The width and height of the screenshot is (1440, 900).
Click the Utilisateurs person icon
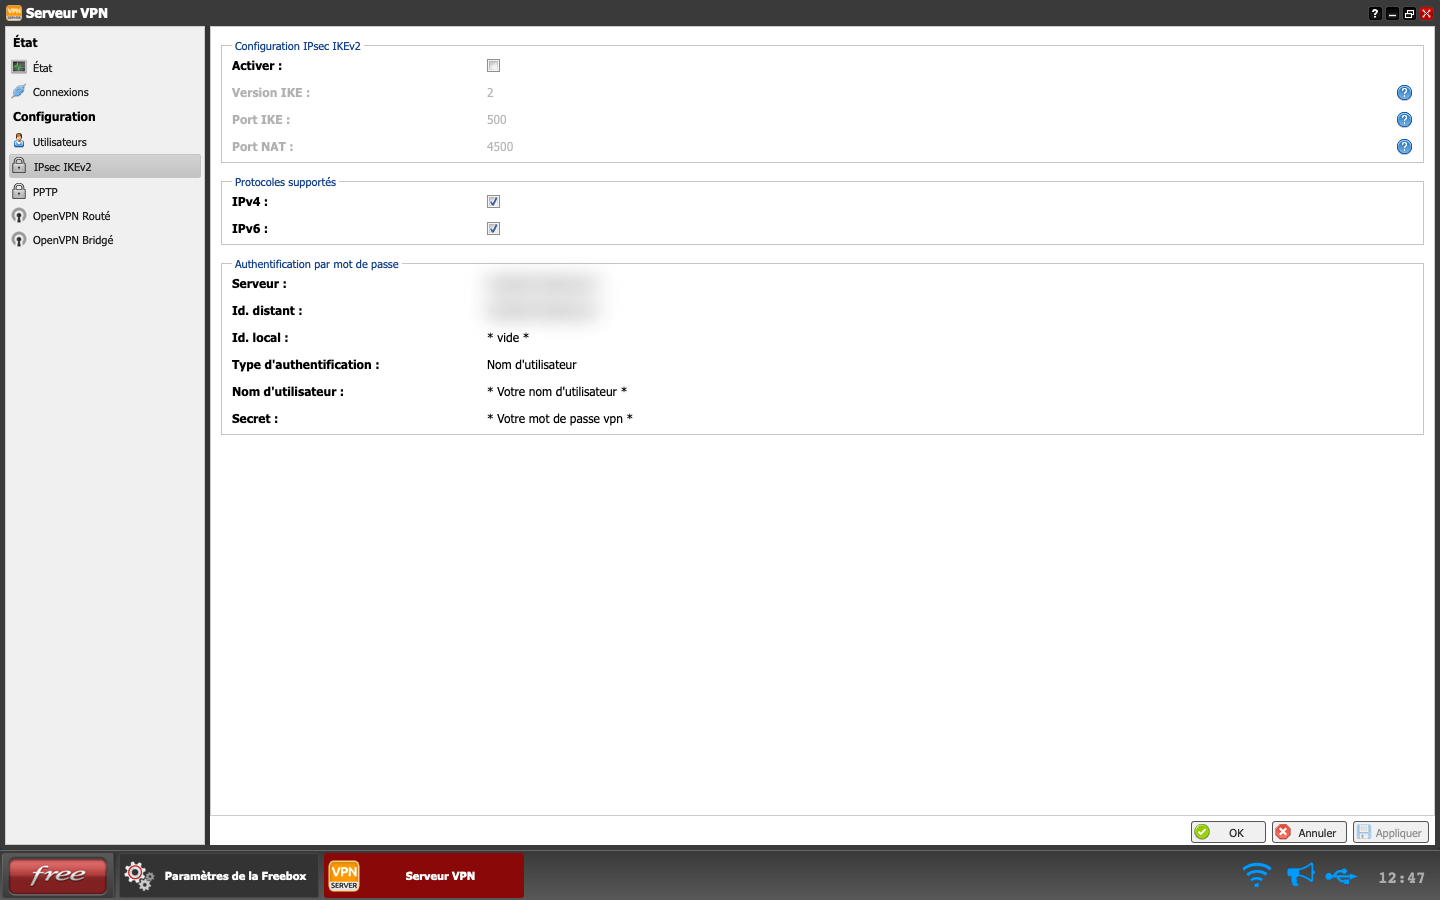tap(19, 141)
